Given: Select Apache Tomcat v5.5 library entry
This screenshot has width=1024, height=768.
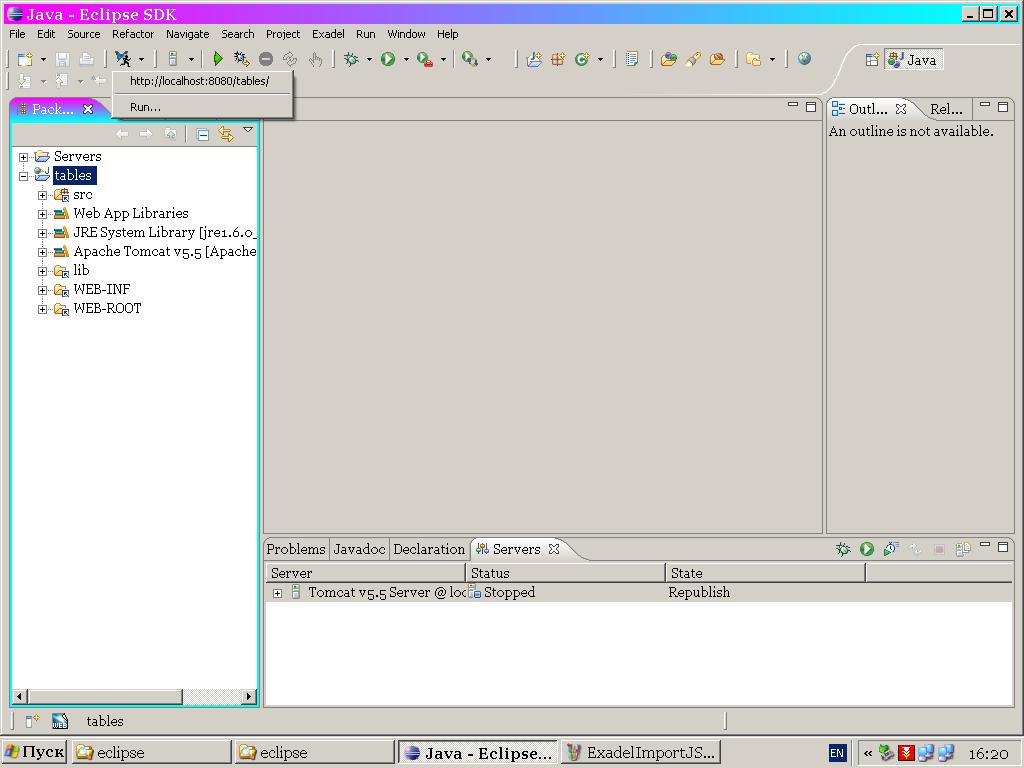Looking at the screenshot, I should (x=165, y=251).
